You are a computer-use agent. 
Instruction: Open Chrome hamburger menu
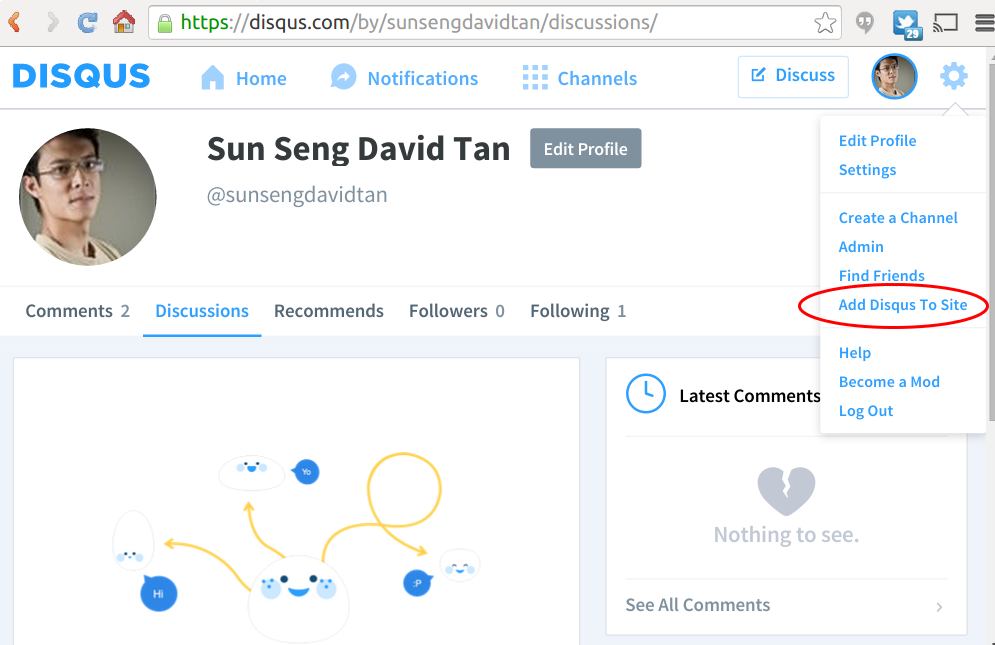[x=984, y=23]
